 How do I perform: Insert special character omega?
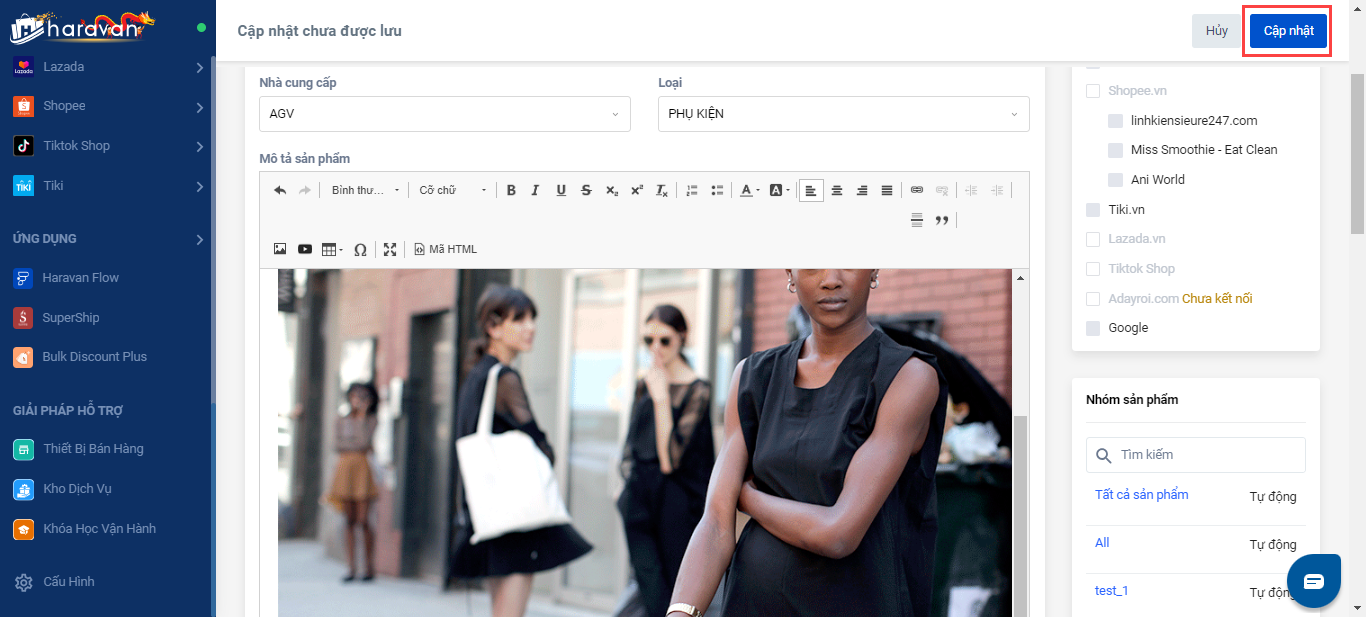(x=360, y=249)
